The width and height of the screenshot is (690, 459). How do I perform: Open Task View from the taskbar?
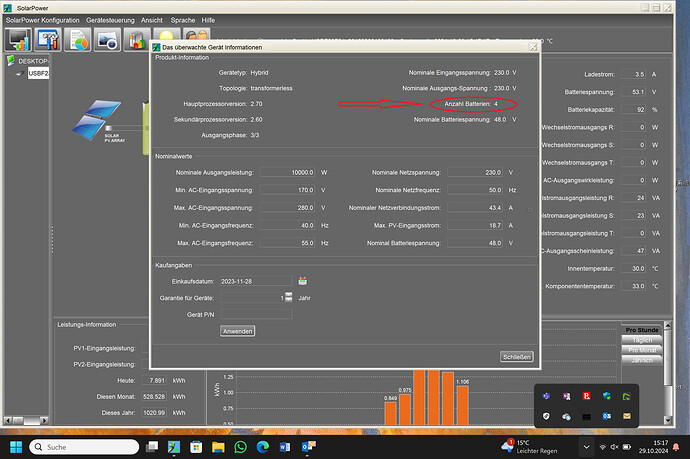(x=152, y=447)
